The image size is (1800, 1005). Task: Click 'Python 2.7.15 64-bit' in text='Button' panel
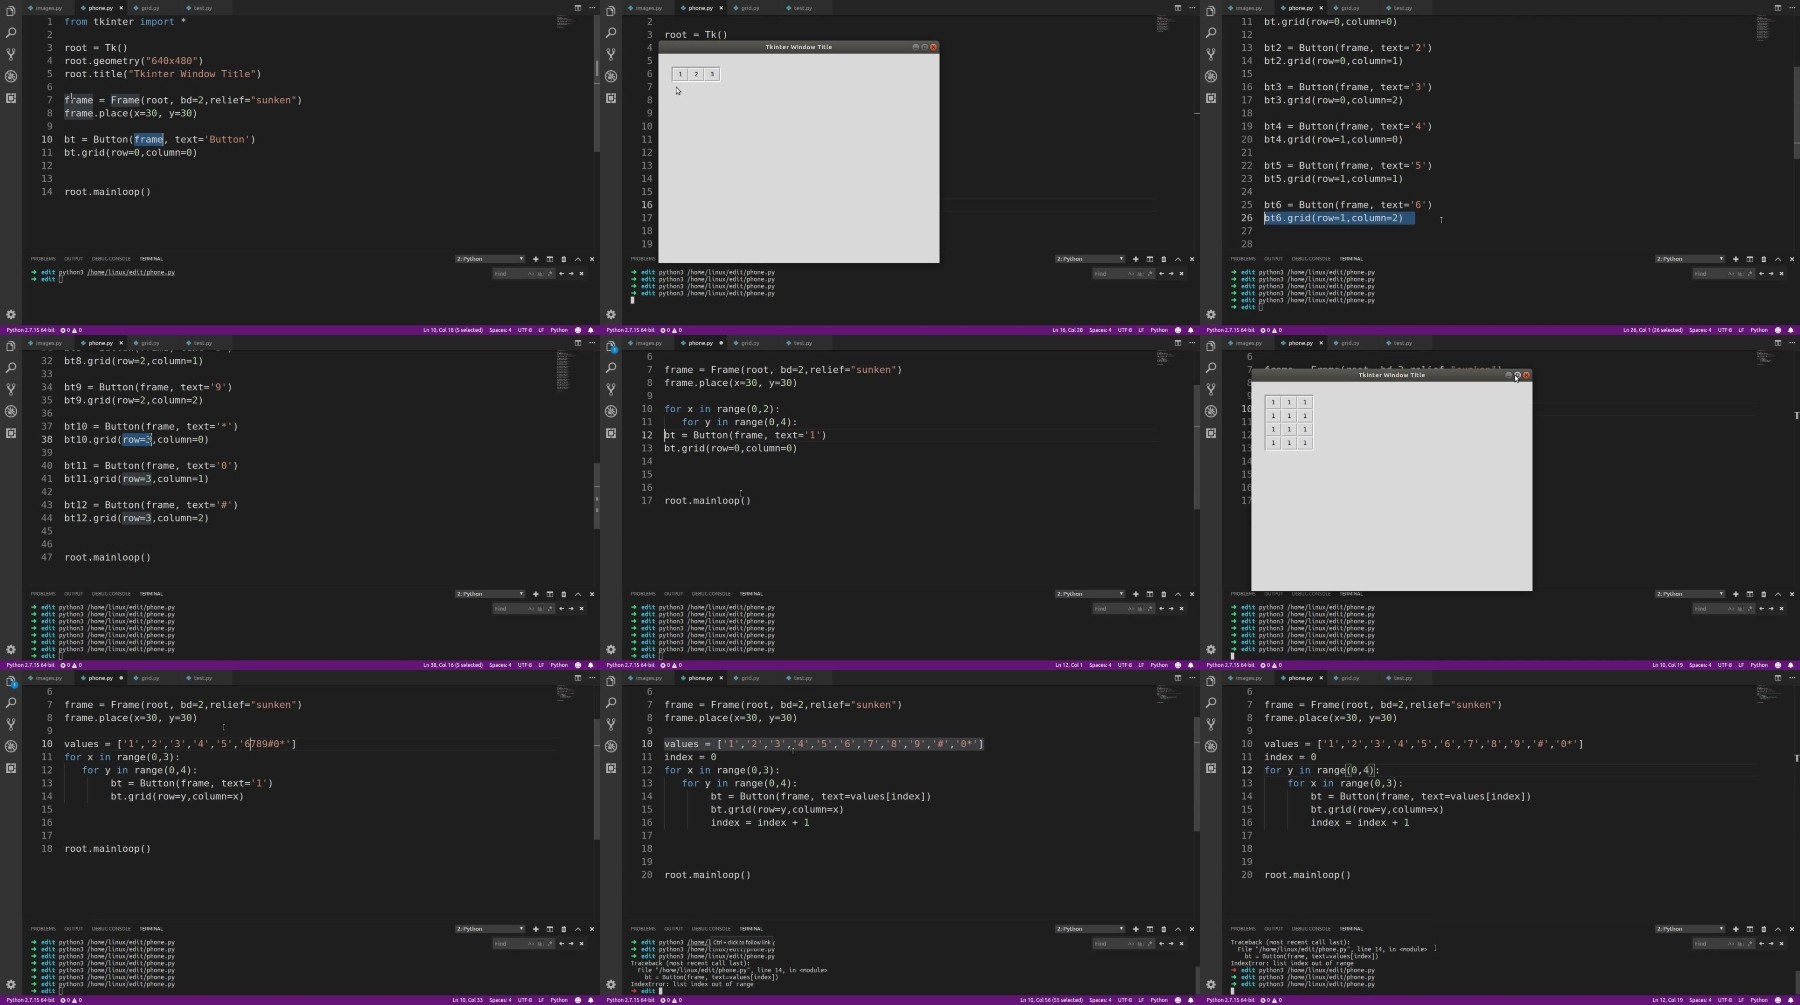pos(31,330)
